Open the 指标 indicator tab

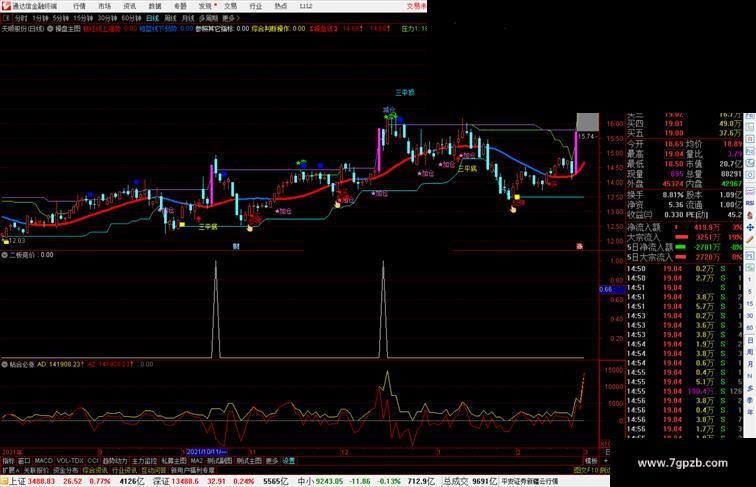[x=8, y=461]
